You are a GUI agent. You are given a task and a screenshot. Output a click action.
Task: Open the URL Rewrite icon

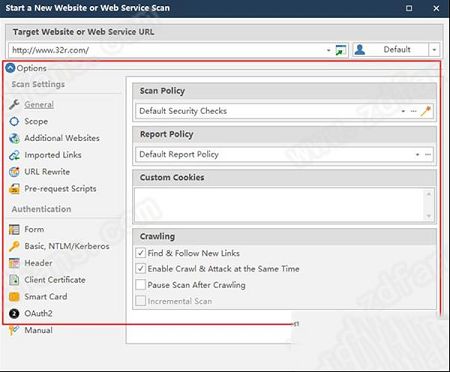14,172
